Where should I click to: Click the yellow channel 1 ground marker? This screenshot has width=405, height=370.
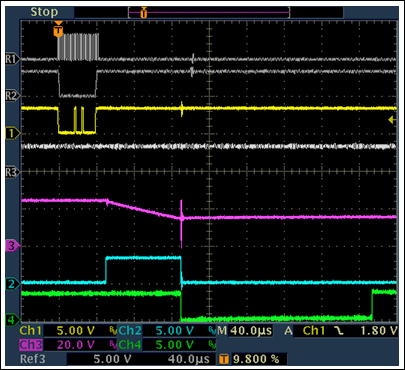click(12, 134)
